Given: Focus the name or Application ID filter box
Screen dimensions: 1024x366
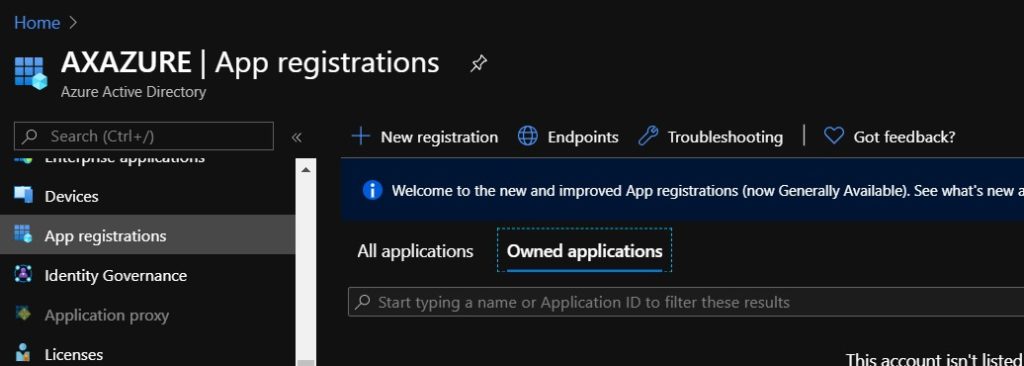Looking at the screenshot, I should [x=686, y=302].
